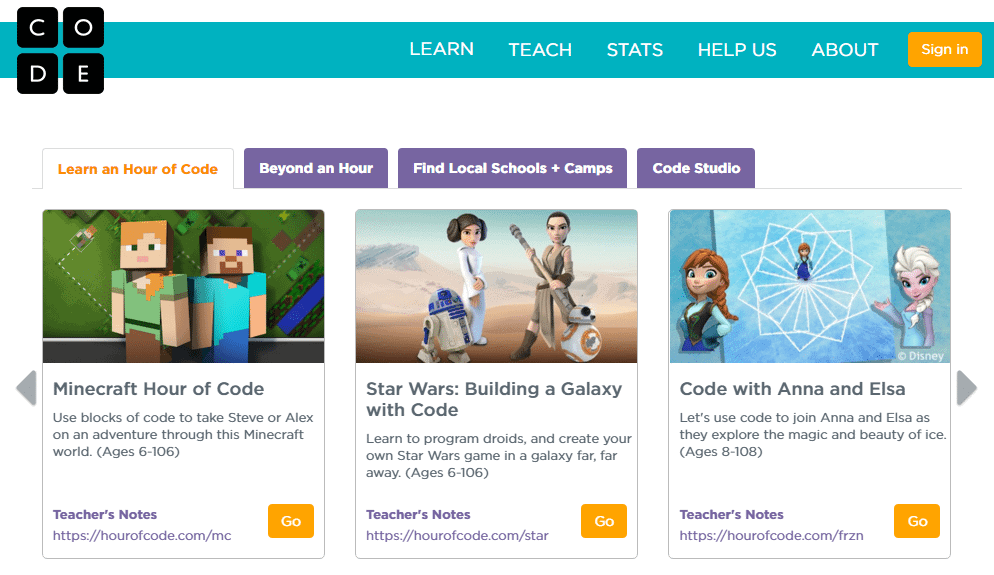Show next tutorials with right arrow
The height and width of the screenshot is (575, 994).
(966, 387)
